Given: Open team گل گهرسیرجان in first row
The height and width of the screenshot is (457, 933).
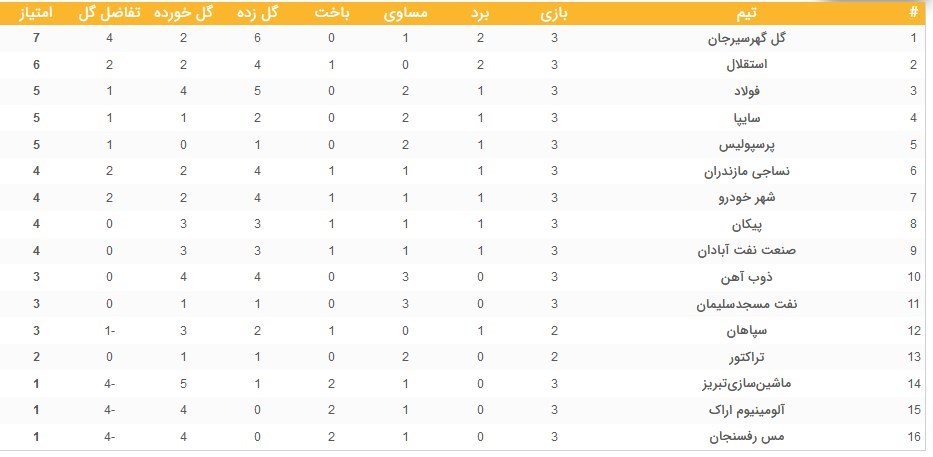Looking at the screenshot, I should [x=747, y=39].
